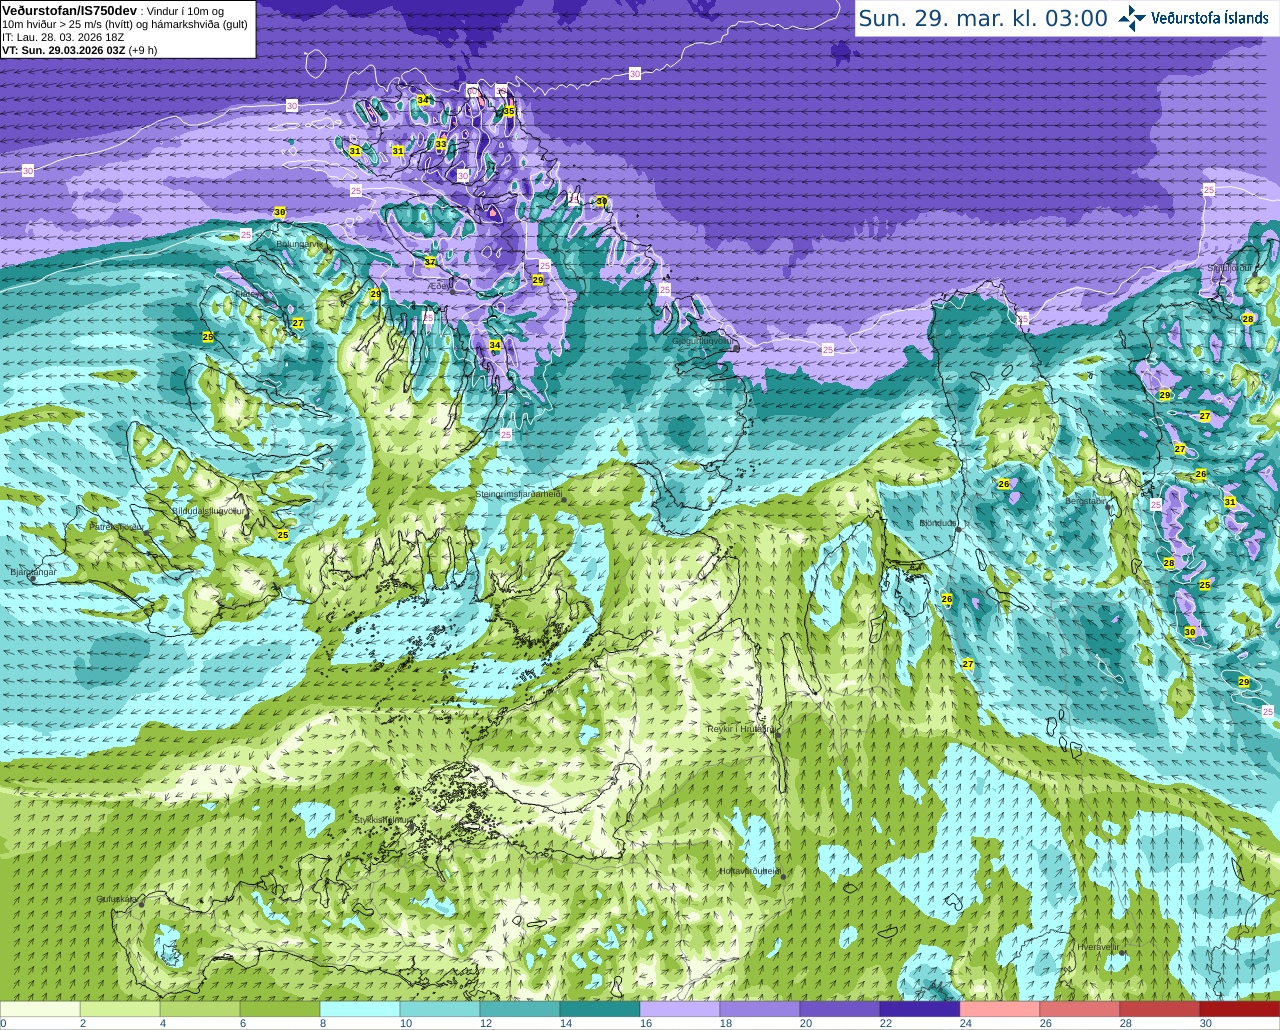This screenshot has width=1280, height=1030.
Task: Click the Bjargtangar station marker
Action: click(34, 578)
